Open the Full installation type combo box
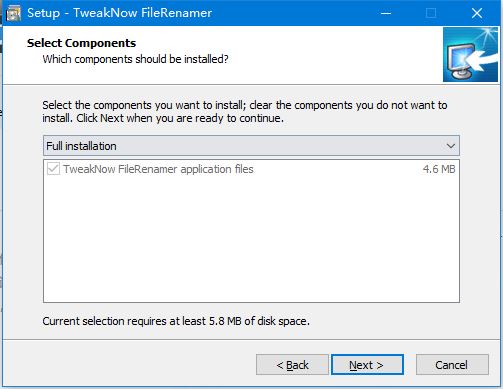This screenshot has height=389, width=503. click(251, 146)
